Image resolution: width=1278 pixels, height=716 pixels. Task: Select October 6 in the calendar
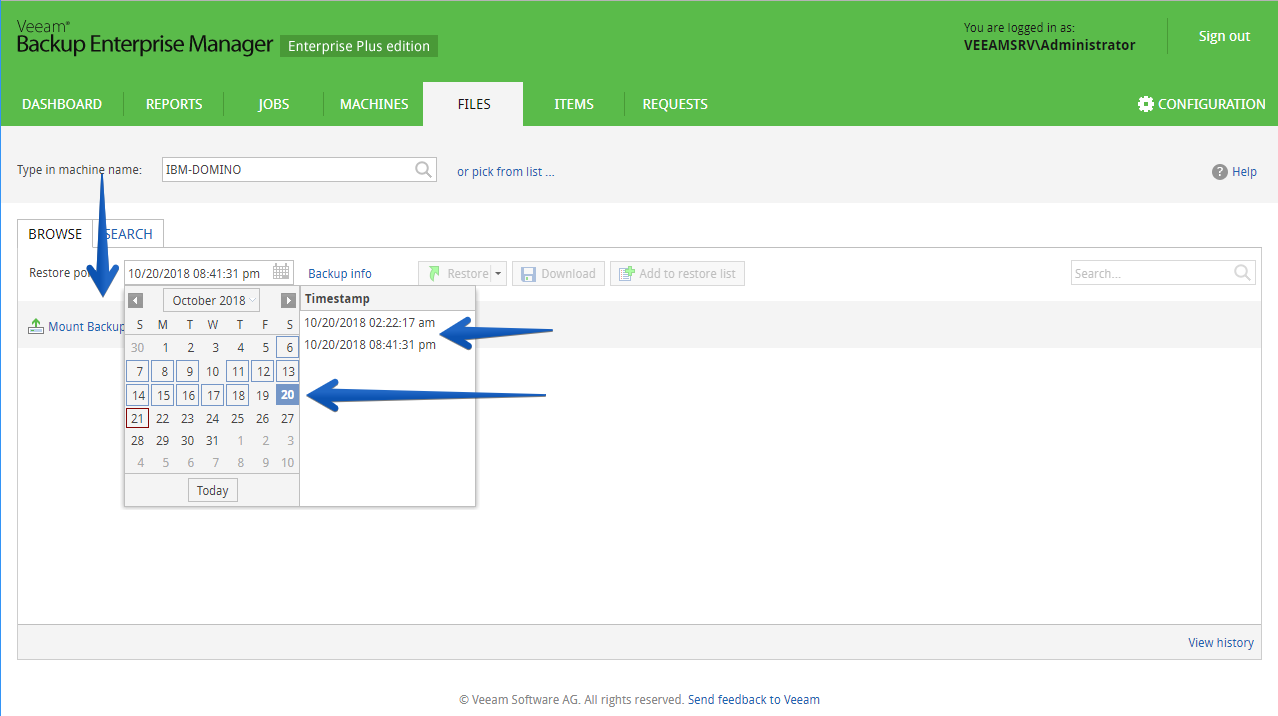tap(287, 348)
